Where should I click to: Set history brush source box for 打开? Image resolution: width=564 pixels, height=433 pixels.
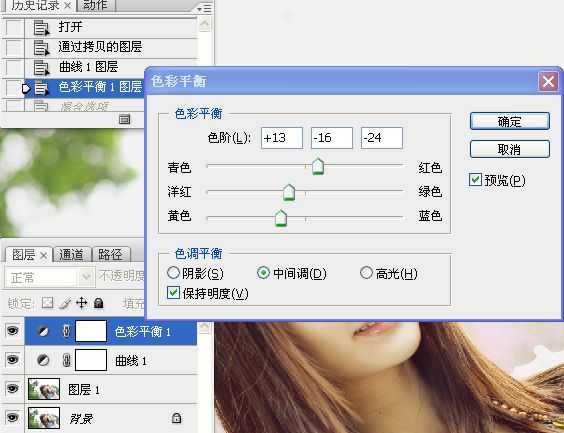click(x=14, y=27)
